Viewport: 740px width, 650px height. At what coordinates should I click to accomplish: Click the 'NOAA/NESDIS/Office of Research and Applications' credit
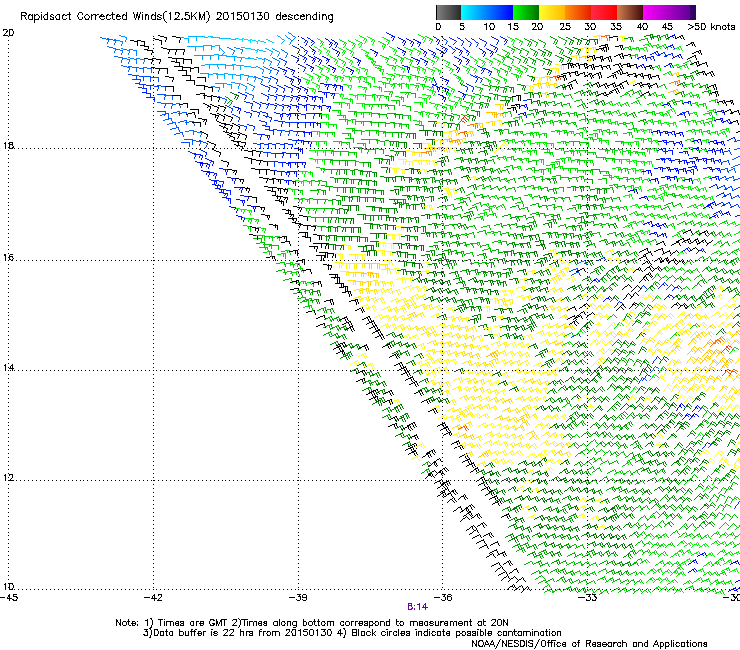point(589,644)
